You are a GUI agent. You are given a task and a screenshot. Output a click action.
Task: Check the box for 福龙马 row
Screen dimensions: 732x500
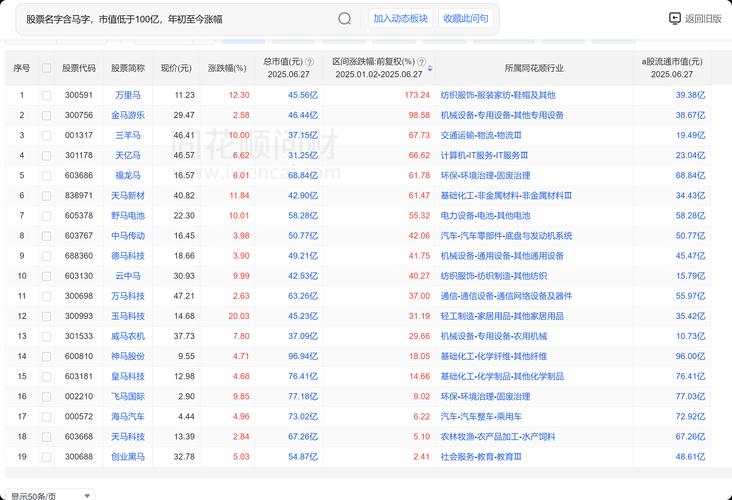click(46, 176)
